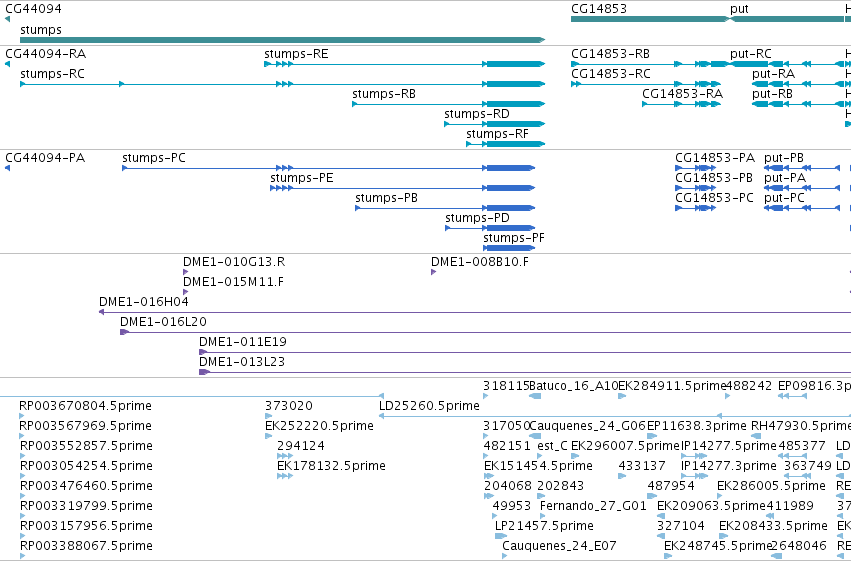Select the Cauquenes_24_G06 label

click(587, 426)
